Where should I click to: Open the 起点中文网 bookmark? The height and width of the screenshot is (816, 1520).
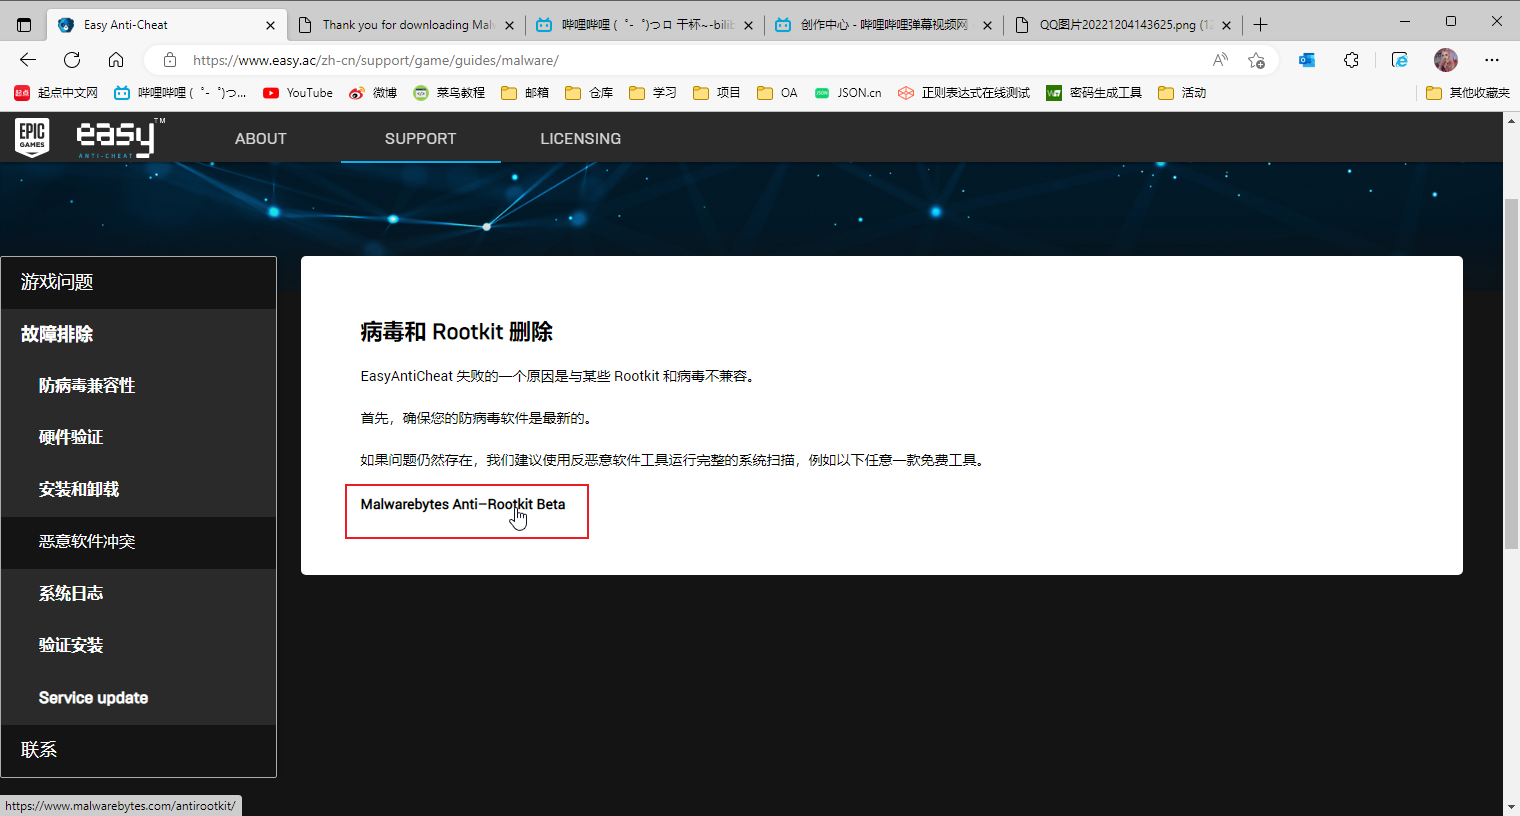point(57,93)
